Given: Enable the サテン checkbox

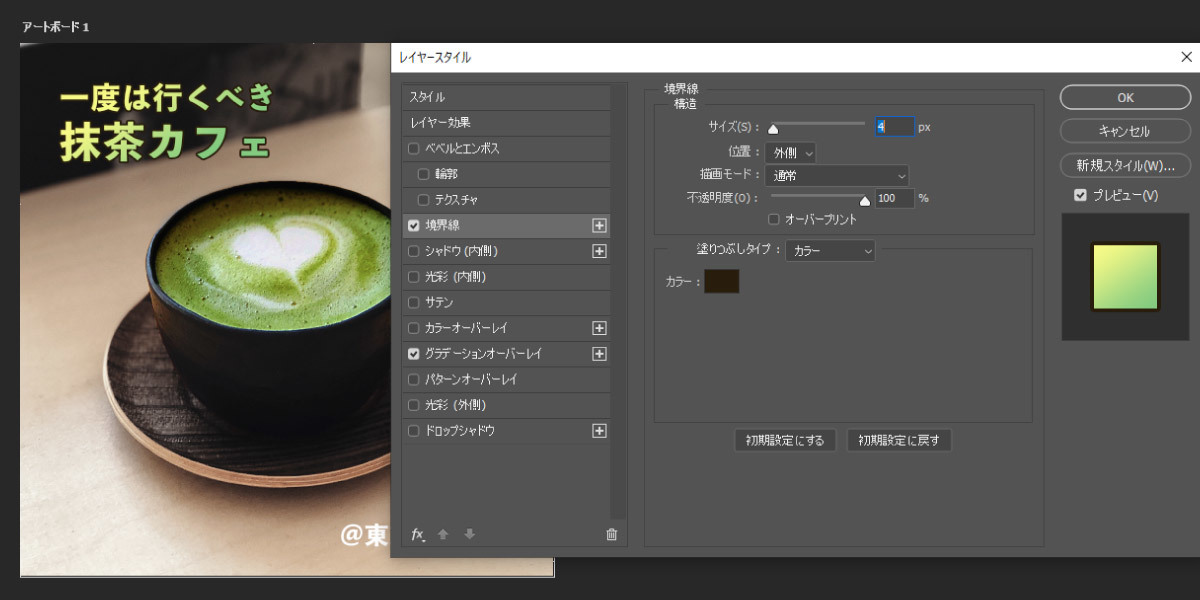Looking at the screenshot, I should point(414,302).
